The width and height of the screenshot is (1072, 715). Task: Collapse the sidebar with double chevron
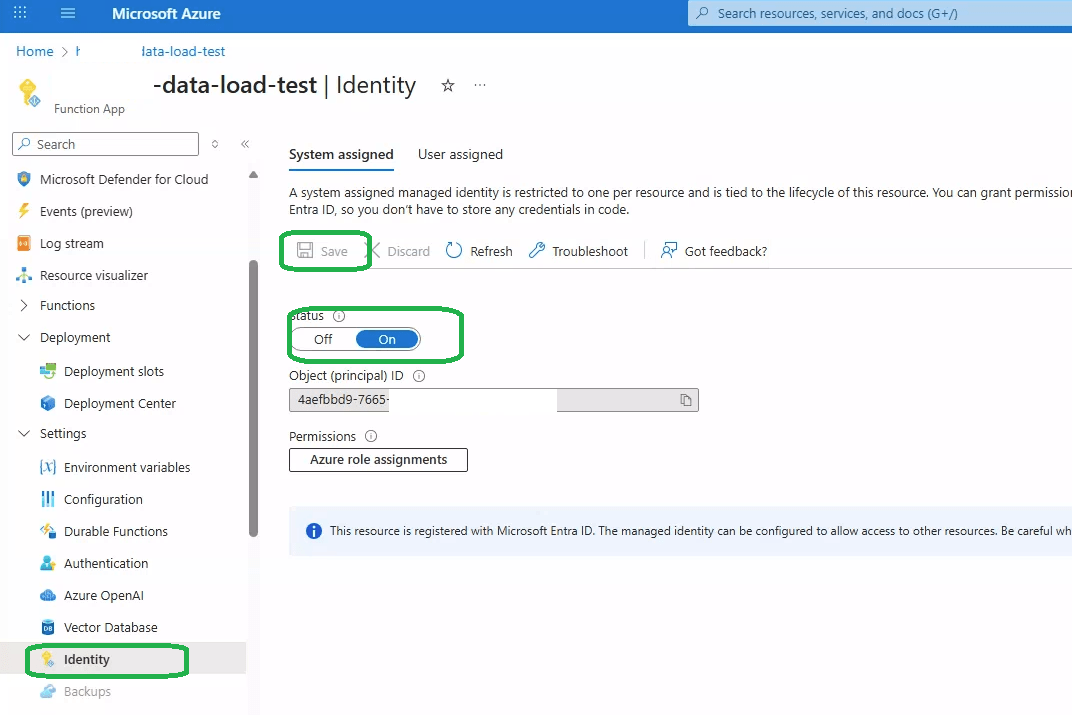pyautogui.click(x=245, y=144)
